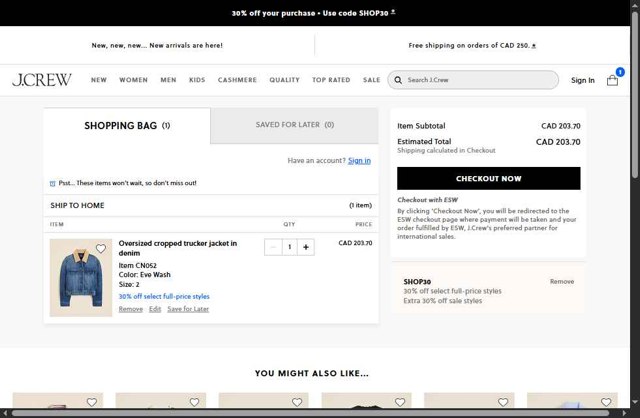Remove the SHOP30 promo code

562,282
